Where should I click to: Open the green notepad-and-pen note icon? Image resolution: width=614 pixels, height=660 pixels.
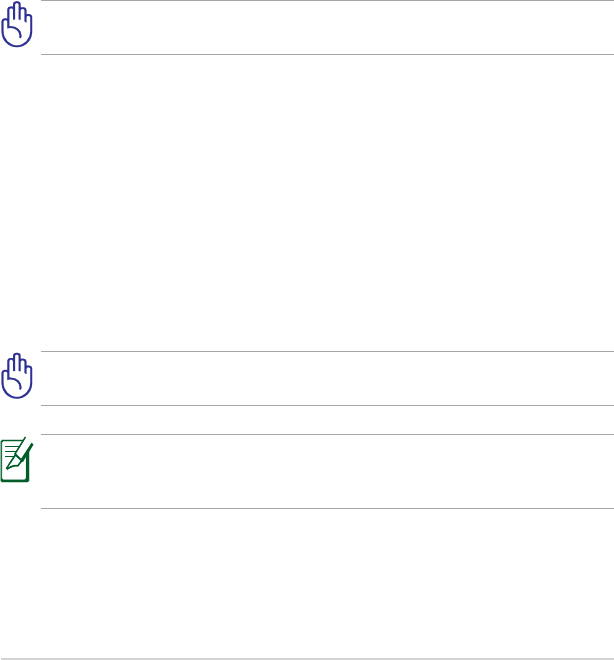(x=17, y=459)
